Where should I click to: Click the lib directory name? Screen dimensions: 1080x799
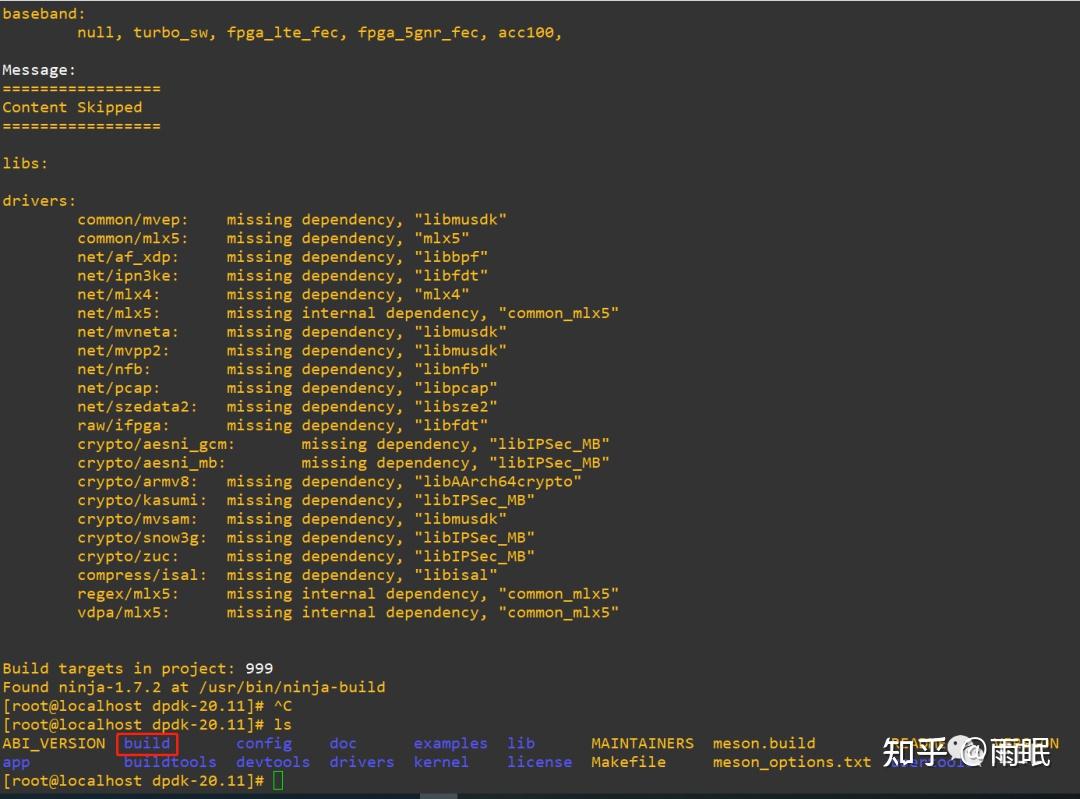point(521,743)
